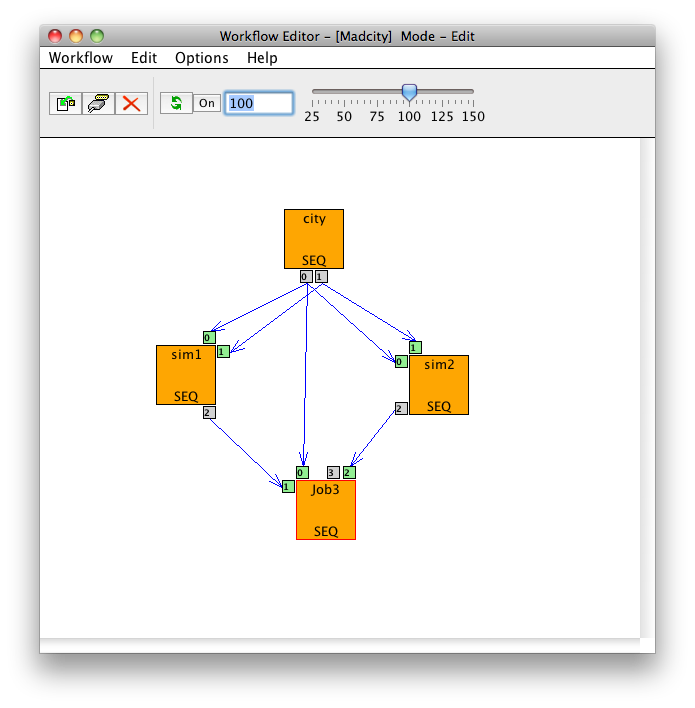Select the sim2 job node
695x708 pixels.
pyautogui.click(x=439, y=384)
